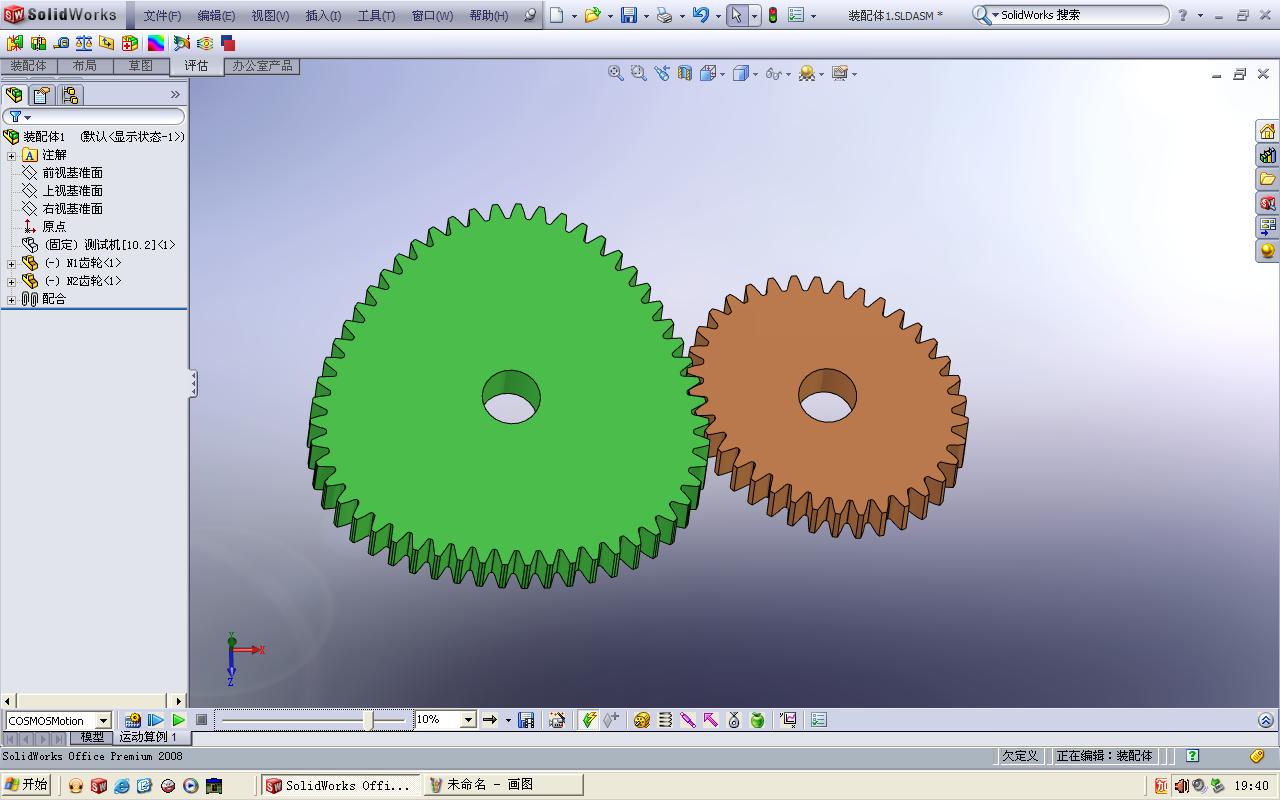
Task: Switch to the 布局 tab
Action: [x=85, y=66]
